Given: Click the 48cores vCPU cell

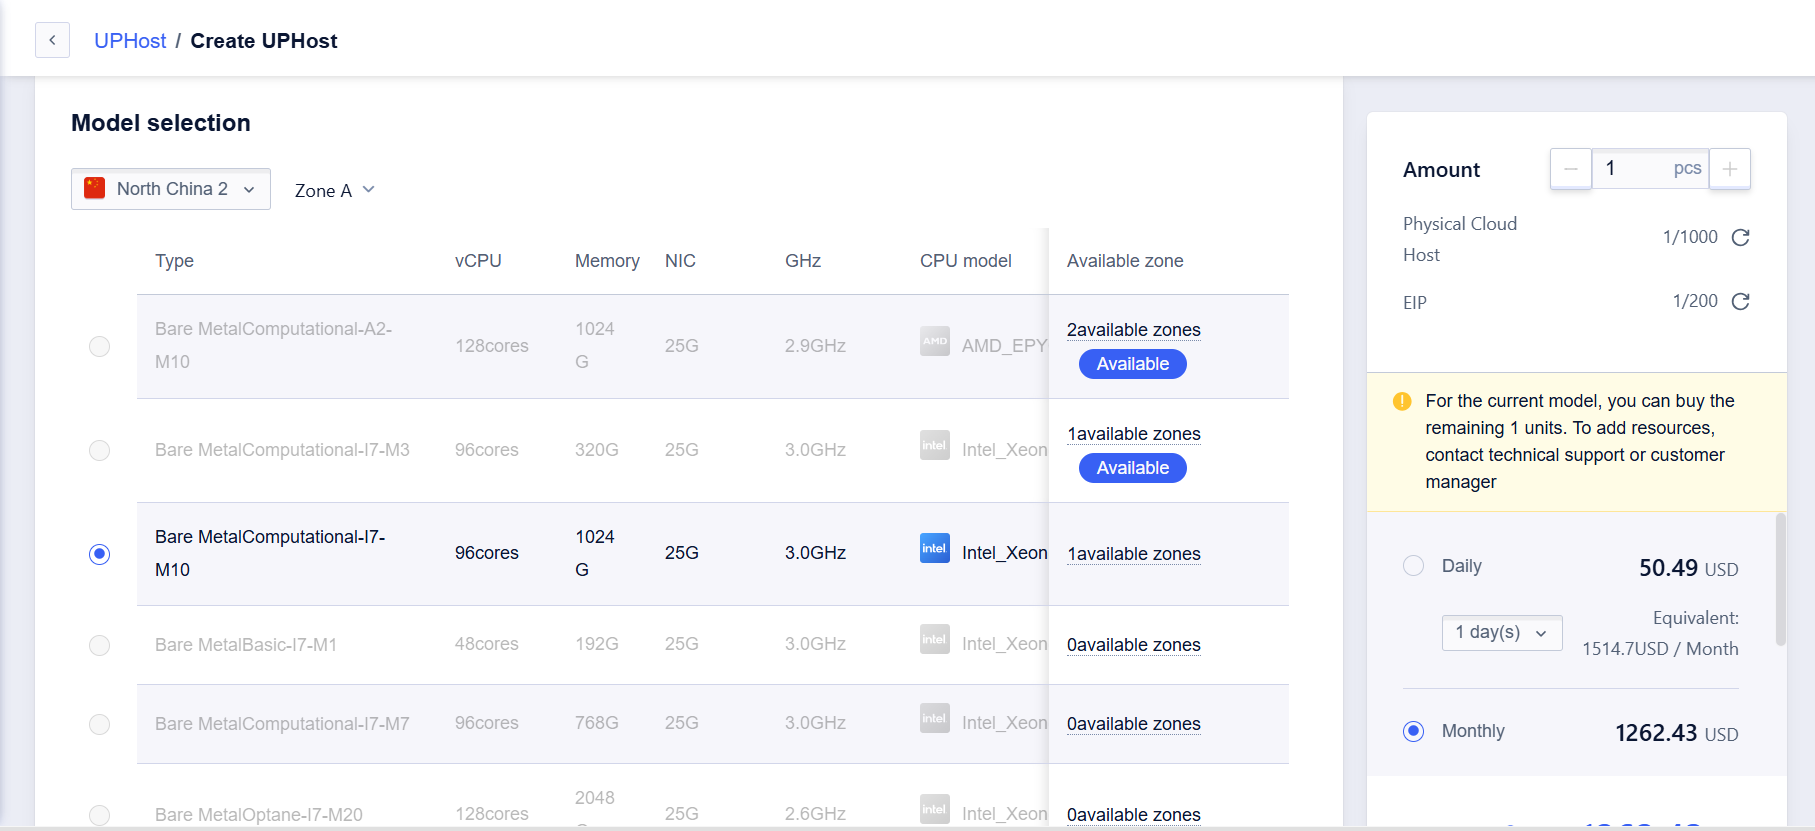Looking at the screenshot, I should click(x=487, y=644).
